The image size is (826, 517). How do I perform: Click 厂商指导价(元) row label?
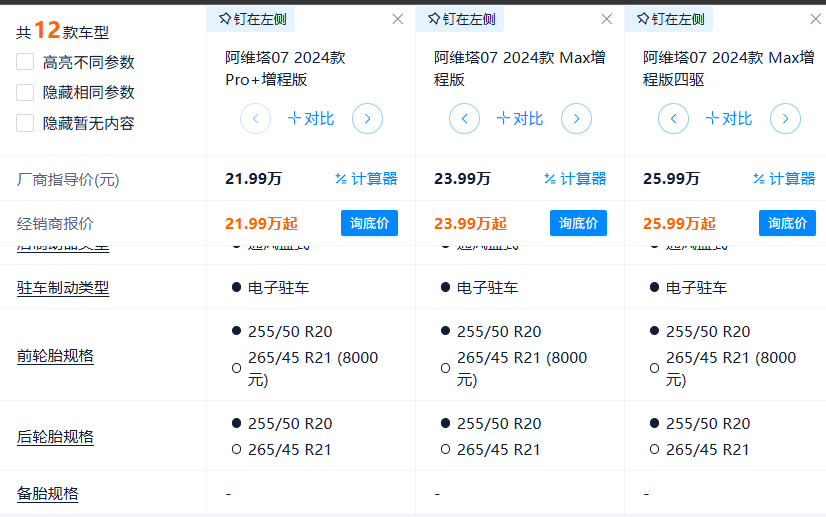click(67, 180)
